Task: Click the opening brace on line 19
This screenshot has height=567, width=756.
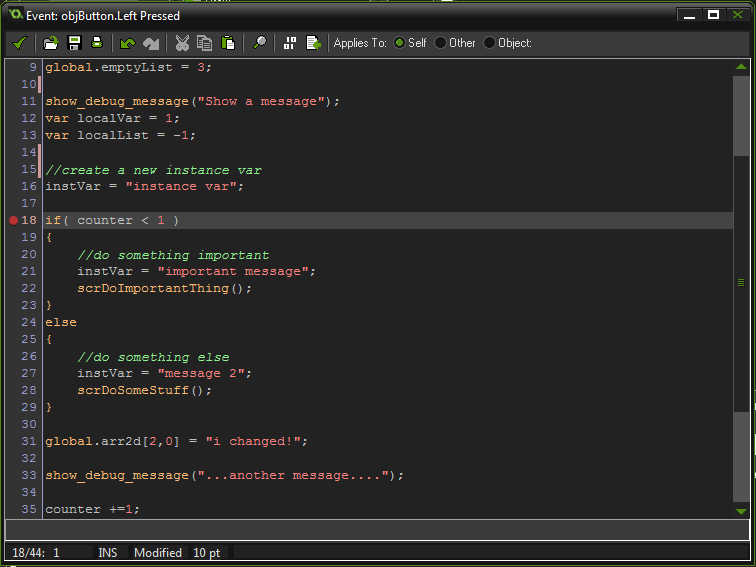Action: [49, 237]
